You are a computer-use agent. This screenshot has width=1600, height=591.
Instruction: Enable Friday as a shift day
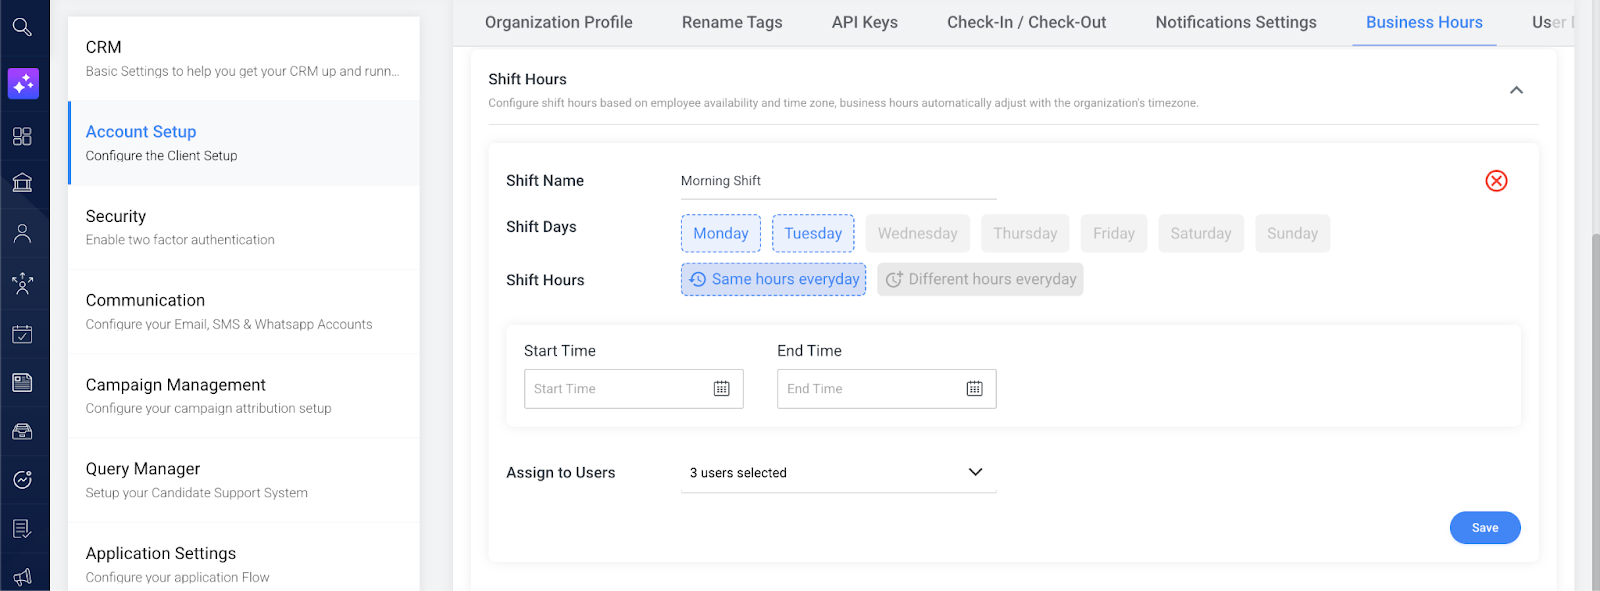pyautogui.click(x=1113, y=234)
